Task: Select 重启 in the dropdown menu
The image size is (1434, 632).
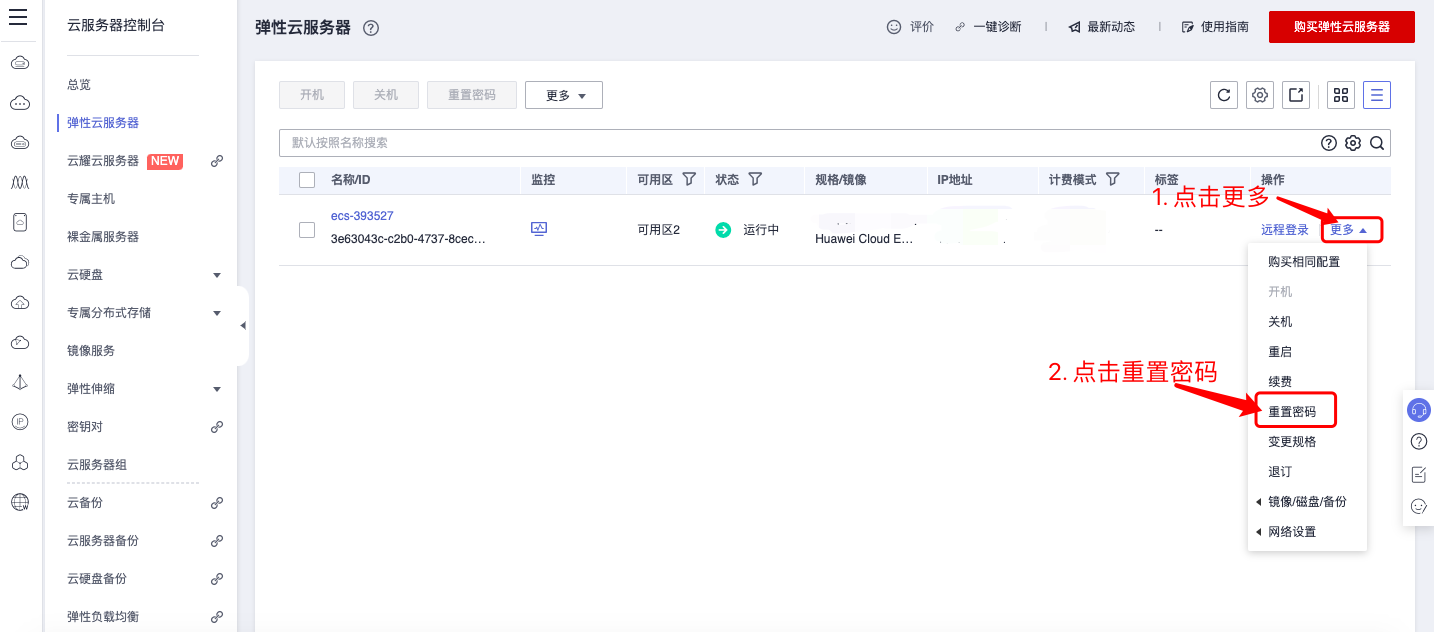Action: (x=1280, y=352)
